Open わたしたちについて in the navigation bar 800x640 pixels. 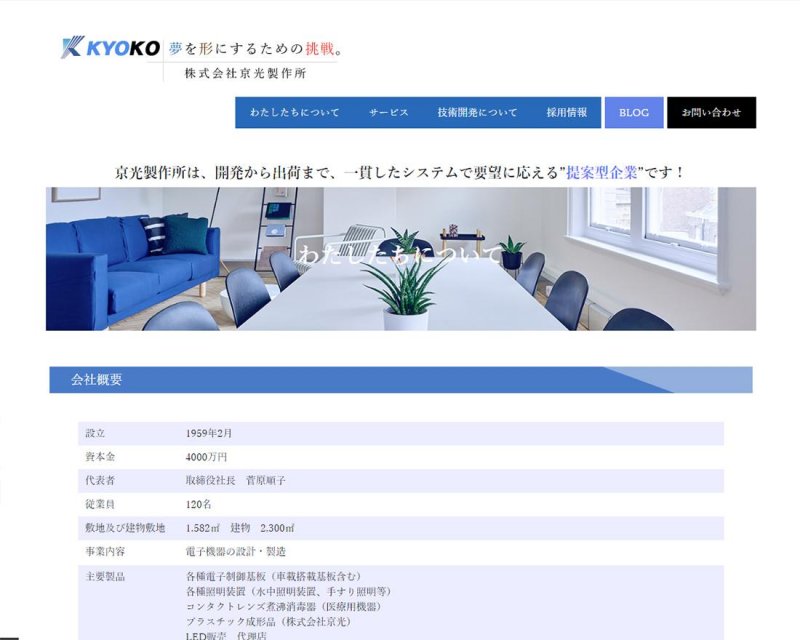pos(295,113)
